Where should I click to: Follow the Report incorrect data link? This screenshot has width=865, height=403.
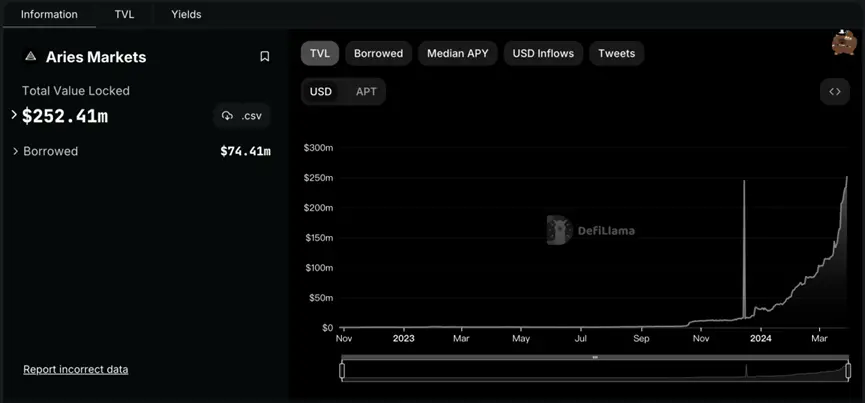coord(76,369)
